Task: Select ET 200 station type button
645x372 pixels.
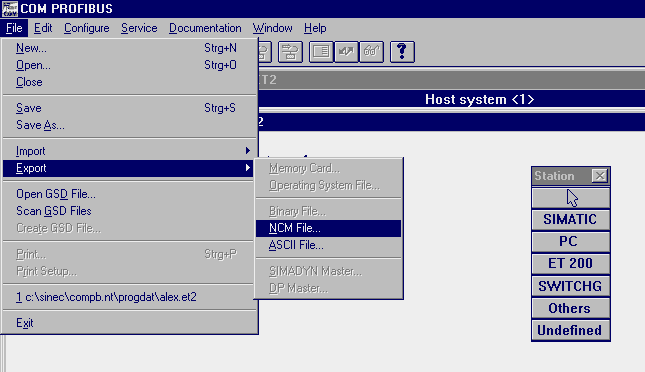Action: [571, 263]
